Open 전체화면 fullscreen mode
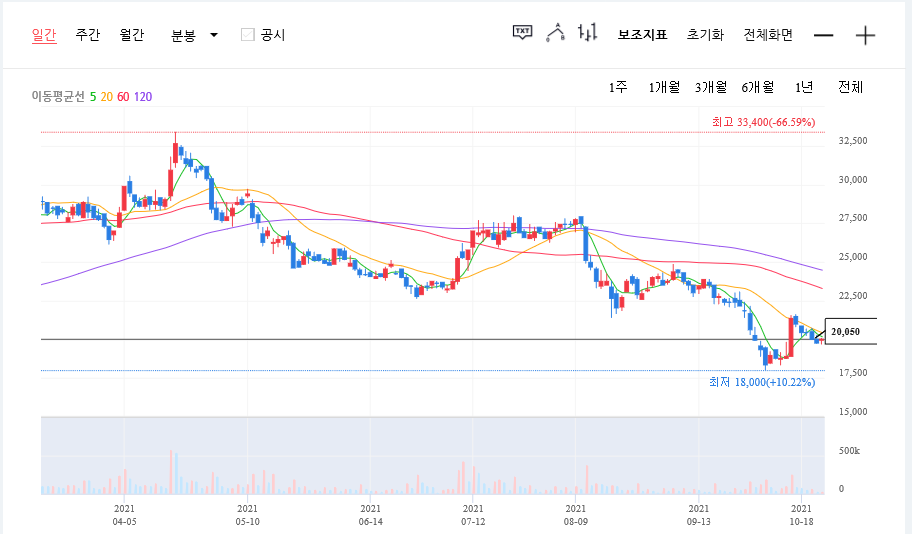 (768, 35)
